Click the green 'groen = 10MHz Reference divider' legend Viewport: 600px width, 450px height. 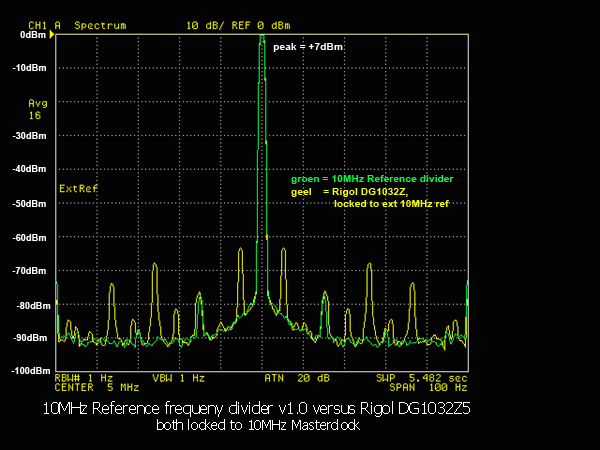[x=372, y=179]
